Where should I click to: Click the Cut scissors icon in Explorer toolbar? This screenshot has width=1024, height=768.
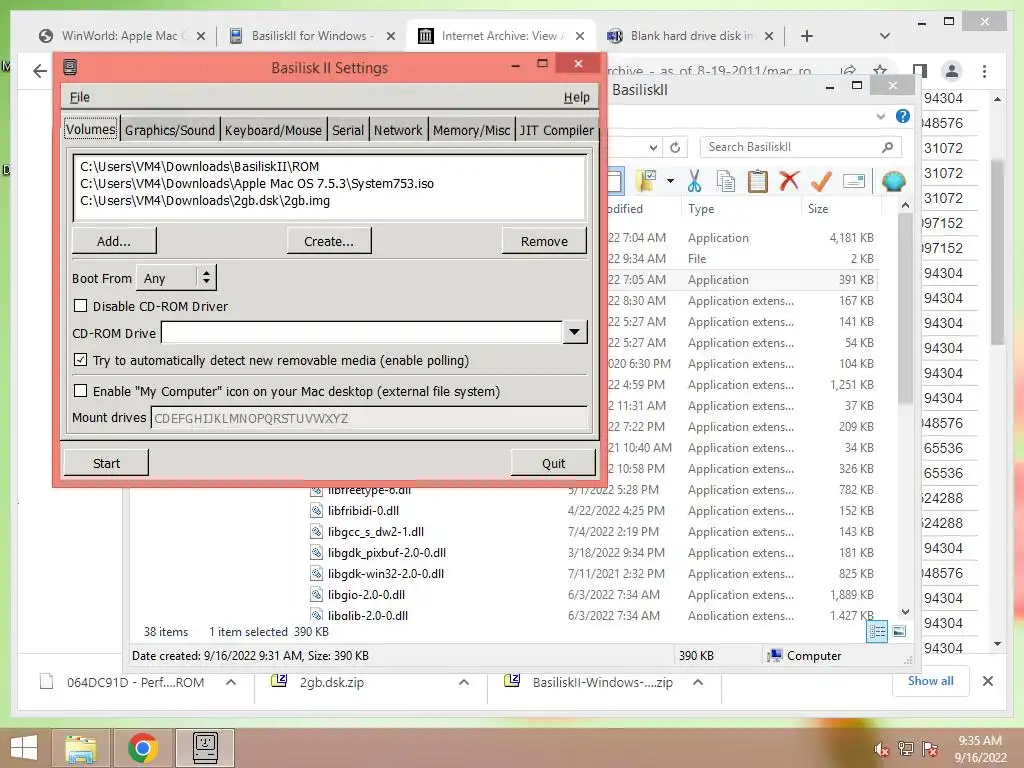point(694,181)
